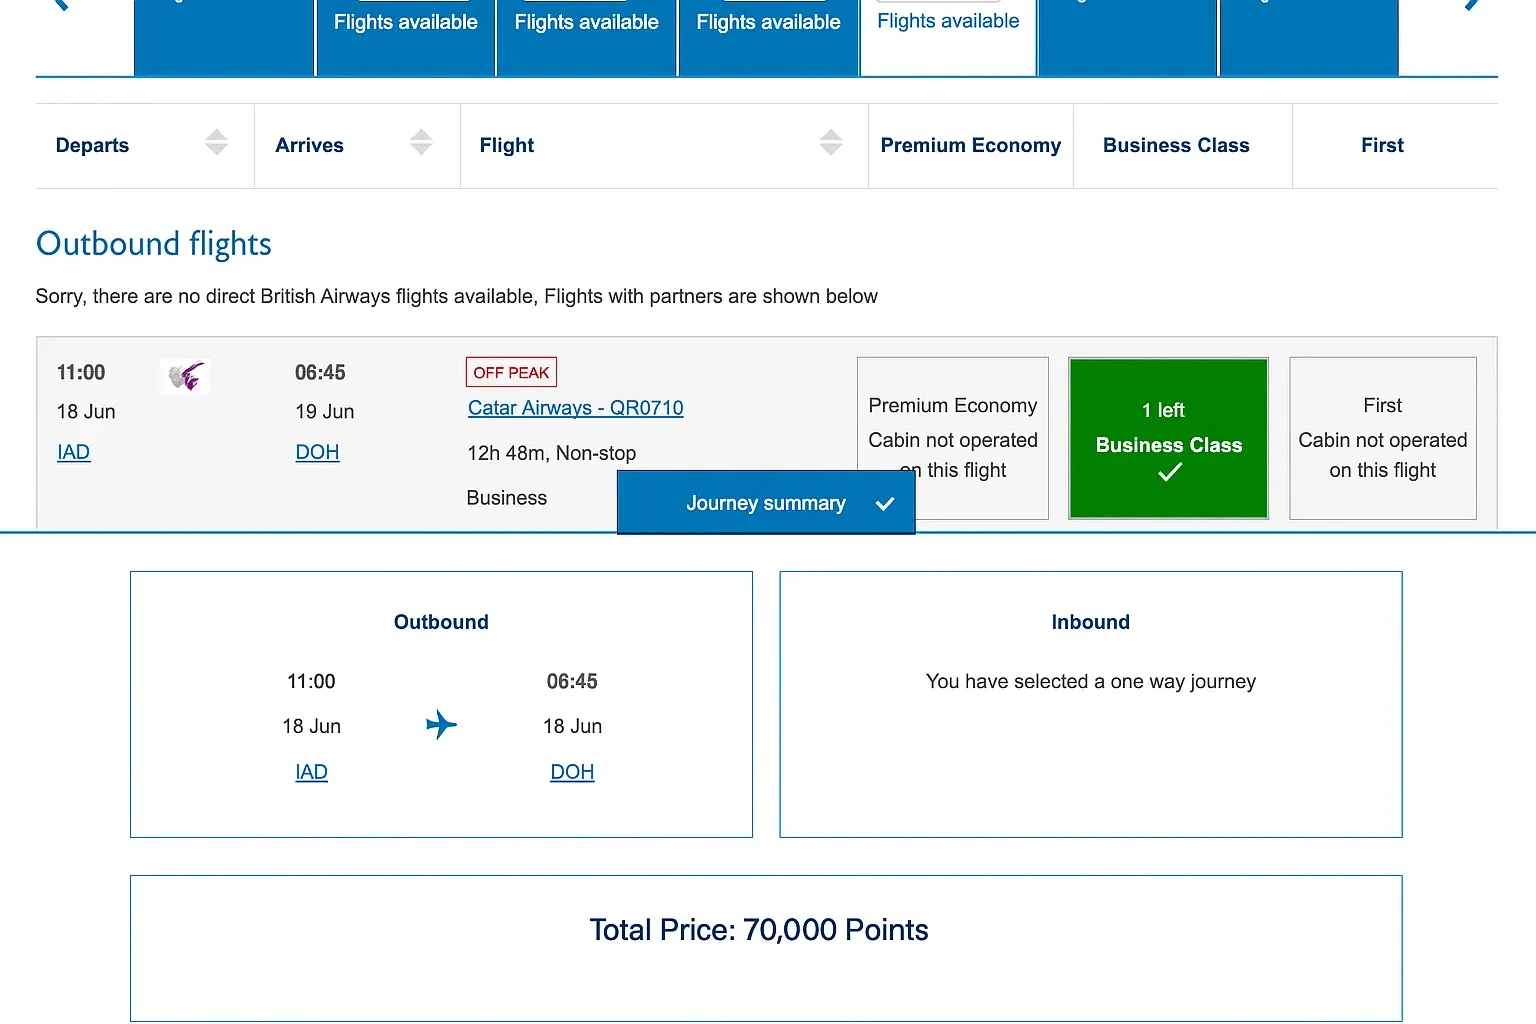Go to earlier dates with left arrow

60,5
